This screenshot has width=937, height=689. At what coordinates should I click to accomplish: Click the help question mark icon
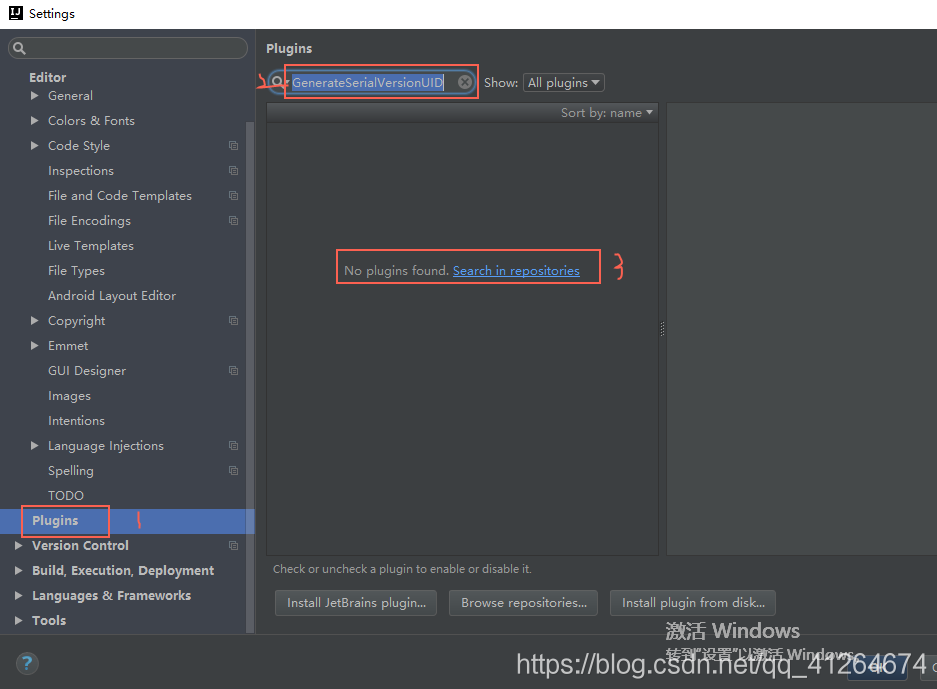click(26, 663)
